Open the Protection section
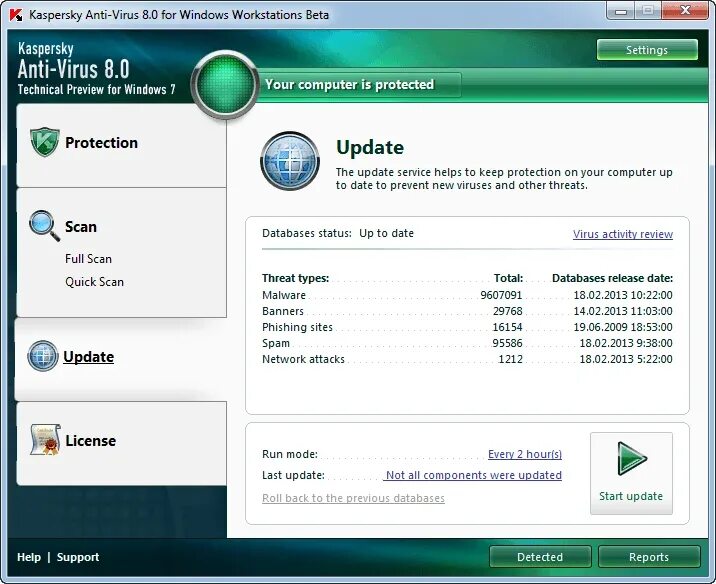Image resolution: width=716 pixels, height=584 pixels. 121,145
